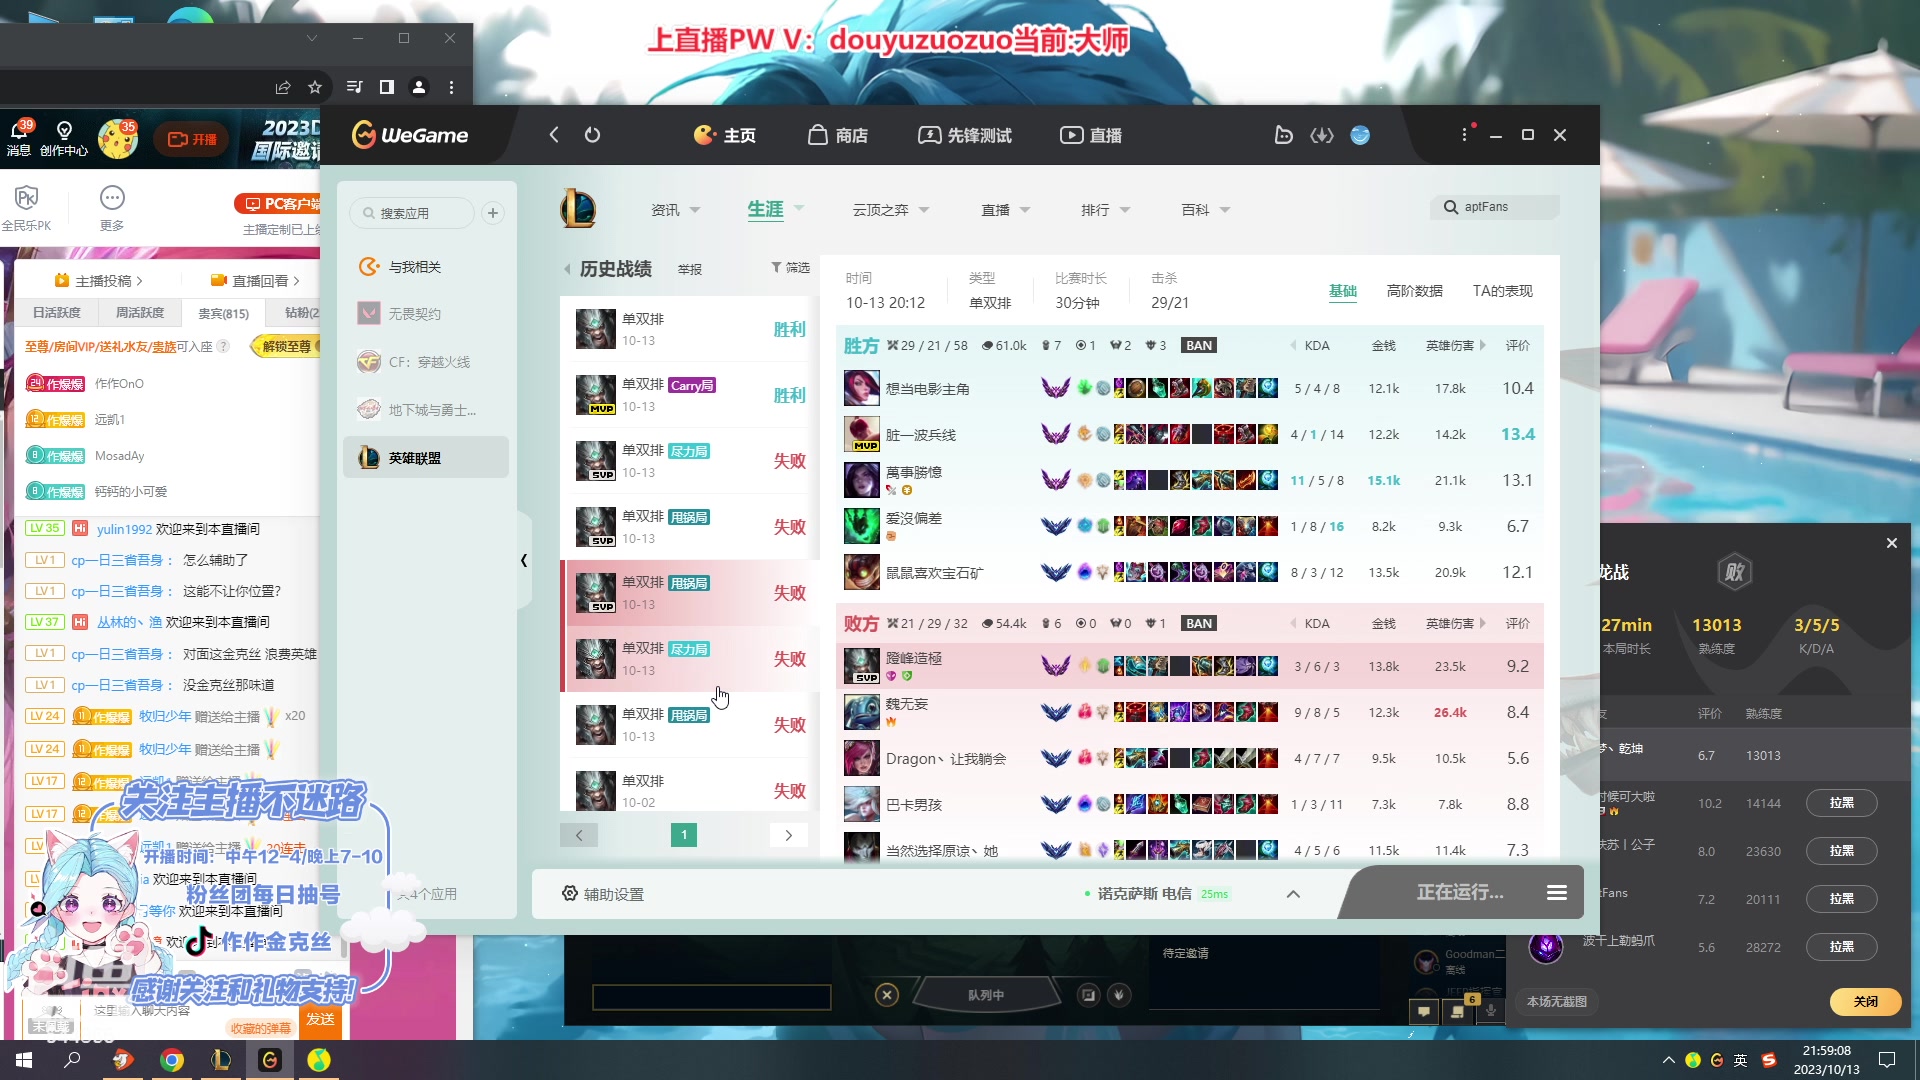Collapse the 历史战绩 panel arrow
This screenshot has width=1920, height=1080.
click(x=568, y=269)
